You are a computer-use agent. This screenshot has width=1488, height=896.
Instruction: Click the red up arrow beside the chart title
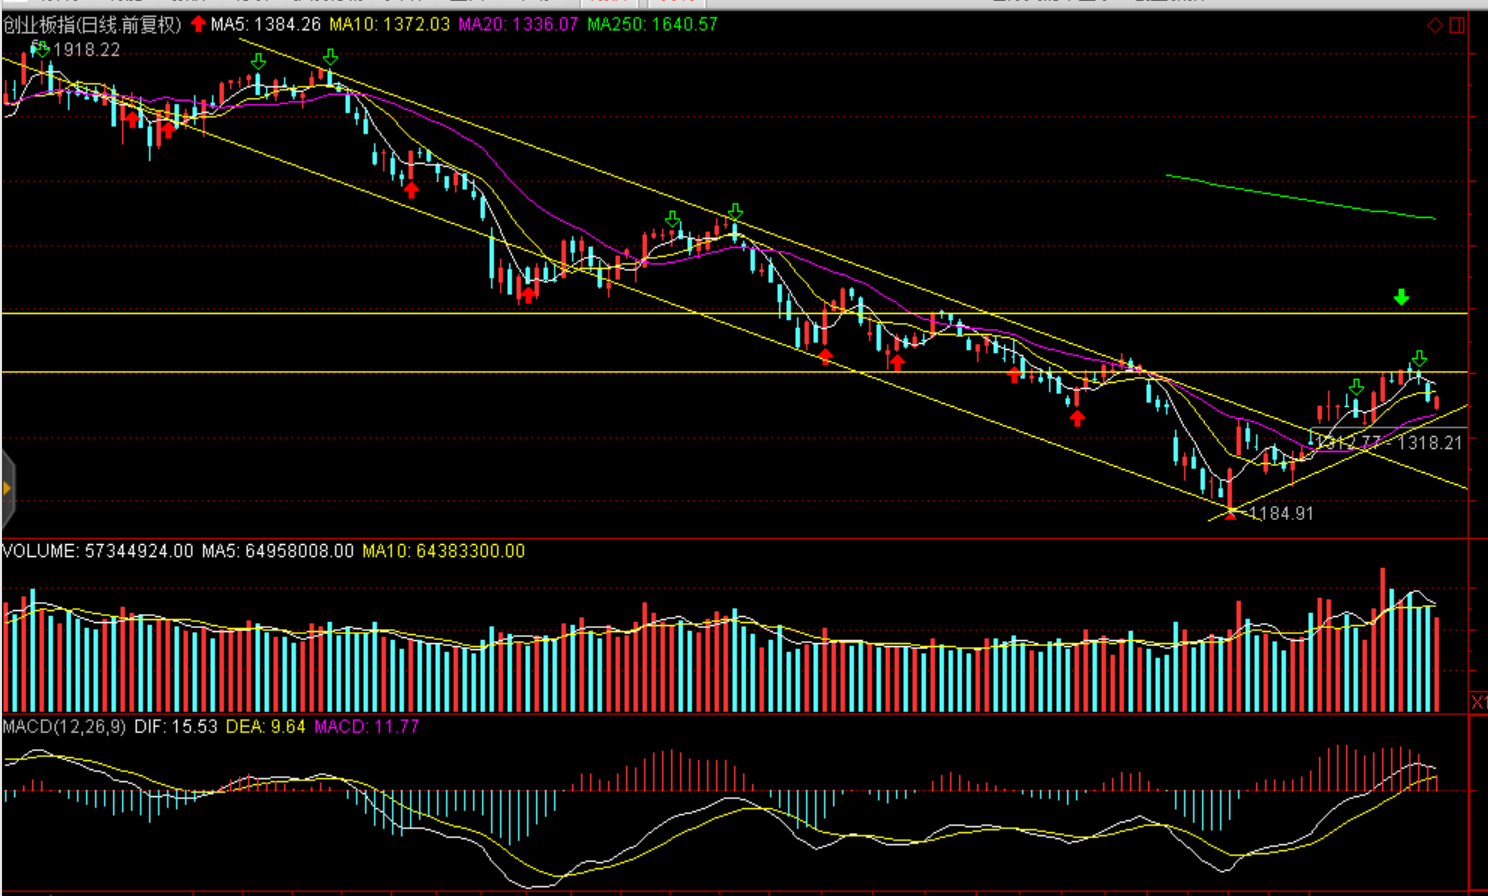pos(198,24)
